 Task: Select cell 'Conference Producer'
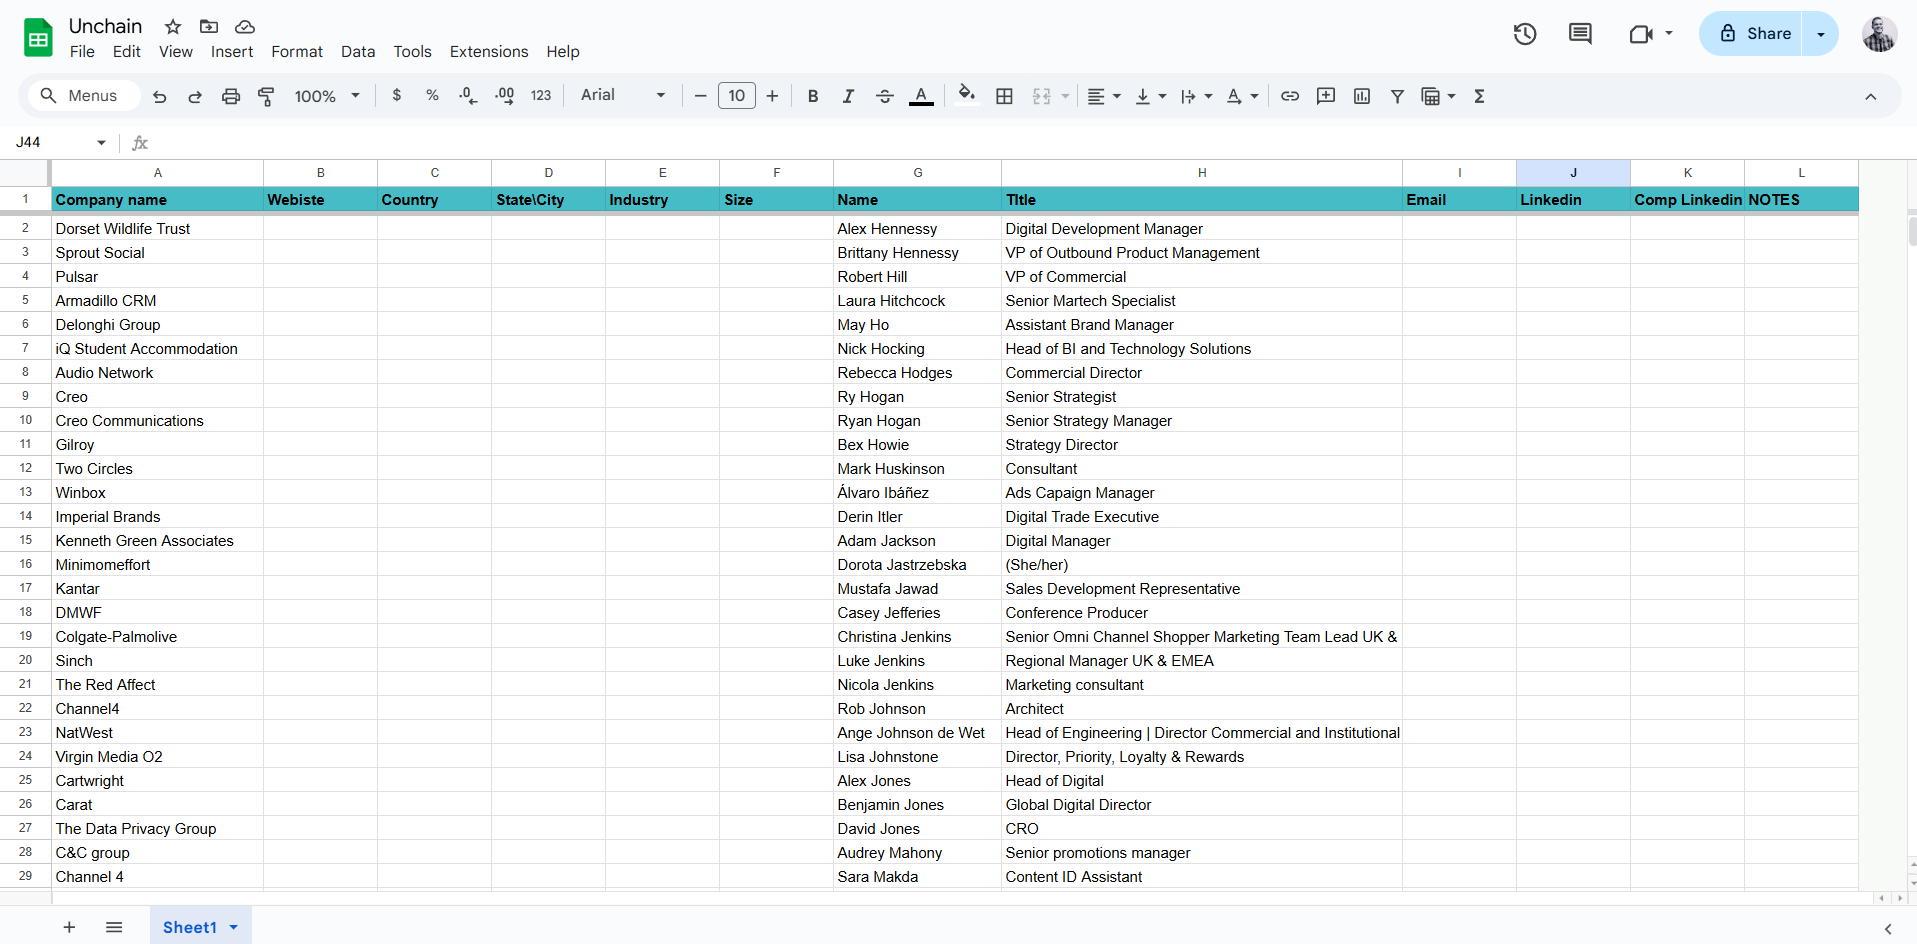[1202, 613]
